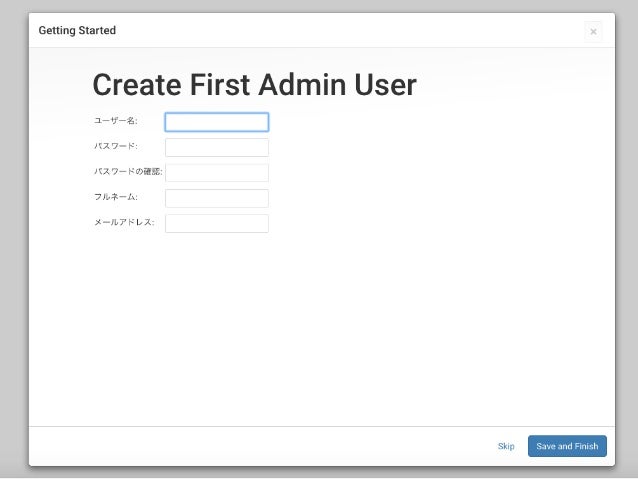
Task: Click the Getting Started dialog title
Action: tap(77, 31)
